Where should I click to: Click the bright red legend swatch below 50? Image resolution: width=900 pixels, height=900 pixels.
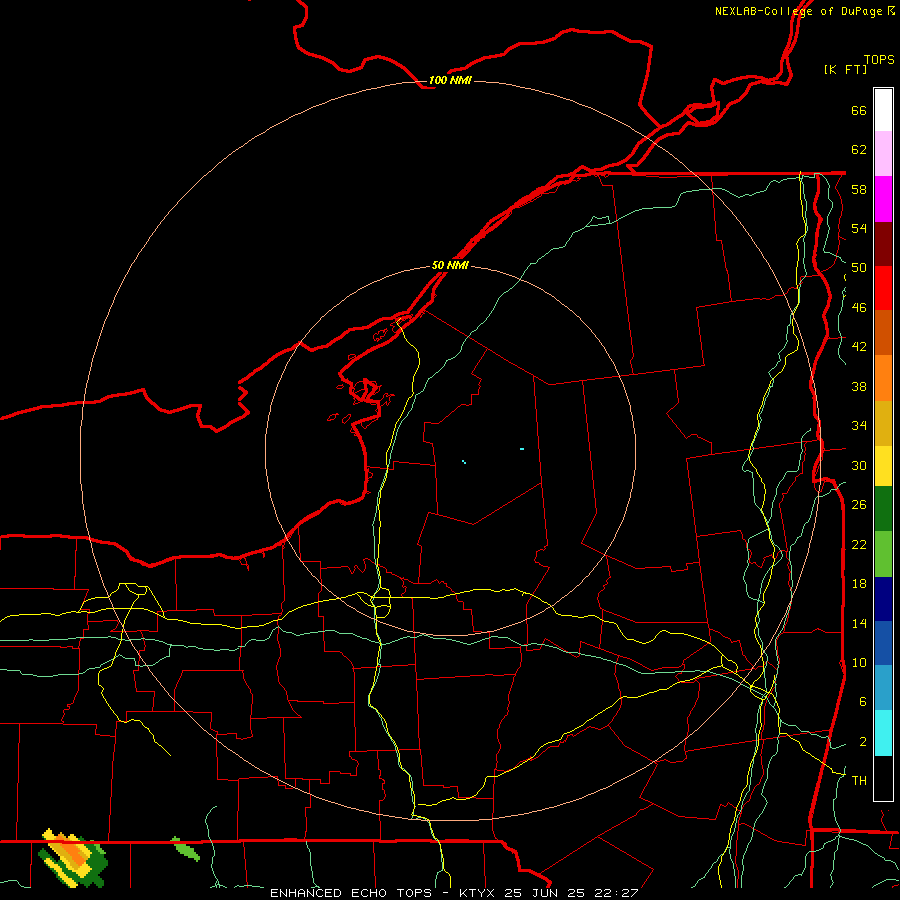coord(883,288)
